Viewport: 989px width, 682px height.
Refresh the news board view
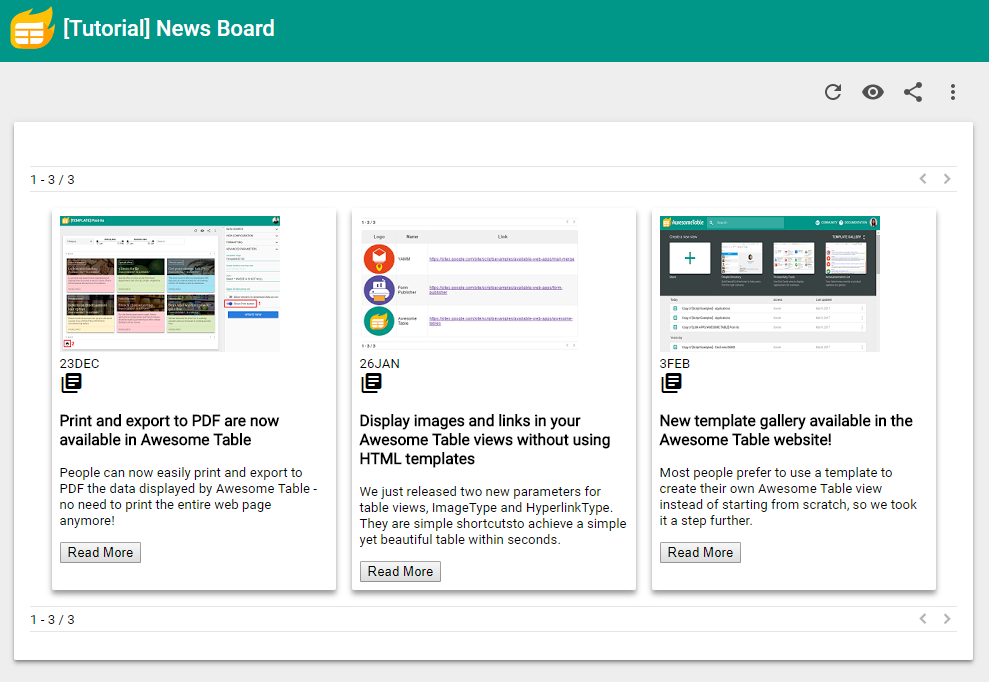833,92
